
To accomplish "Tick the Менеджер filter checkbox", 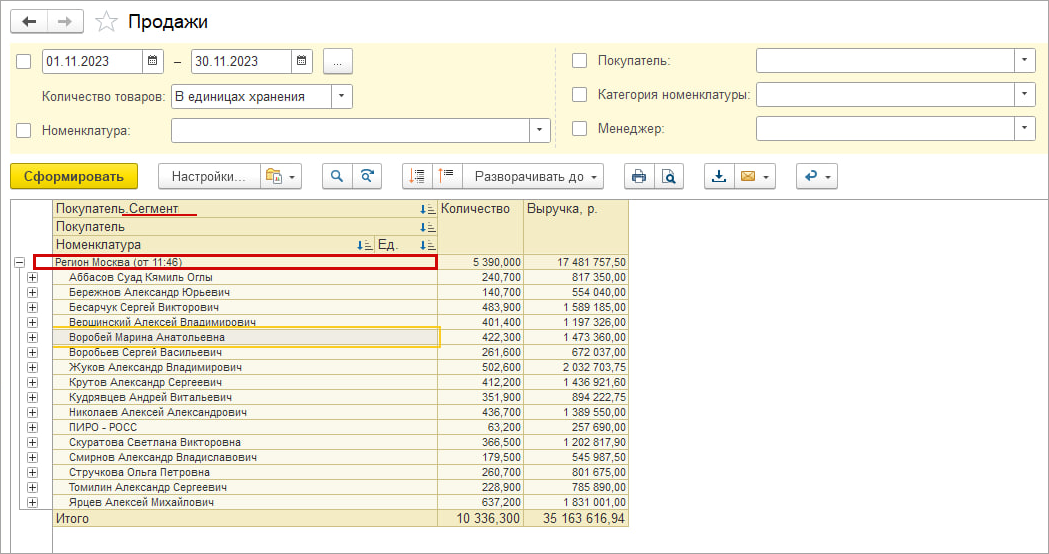I will (x=579, y=129).
